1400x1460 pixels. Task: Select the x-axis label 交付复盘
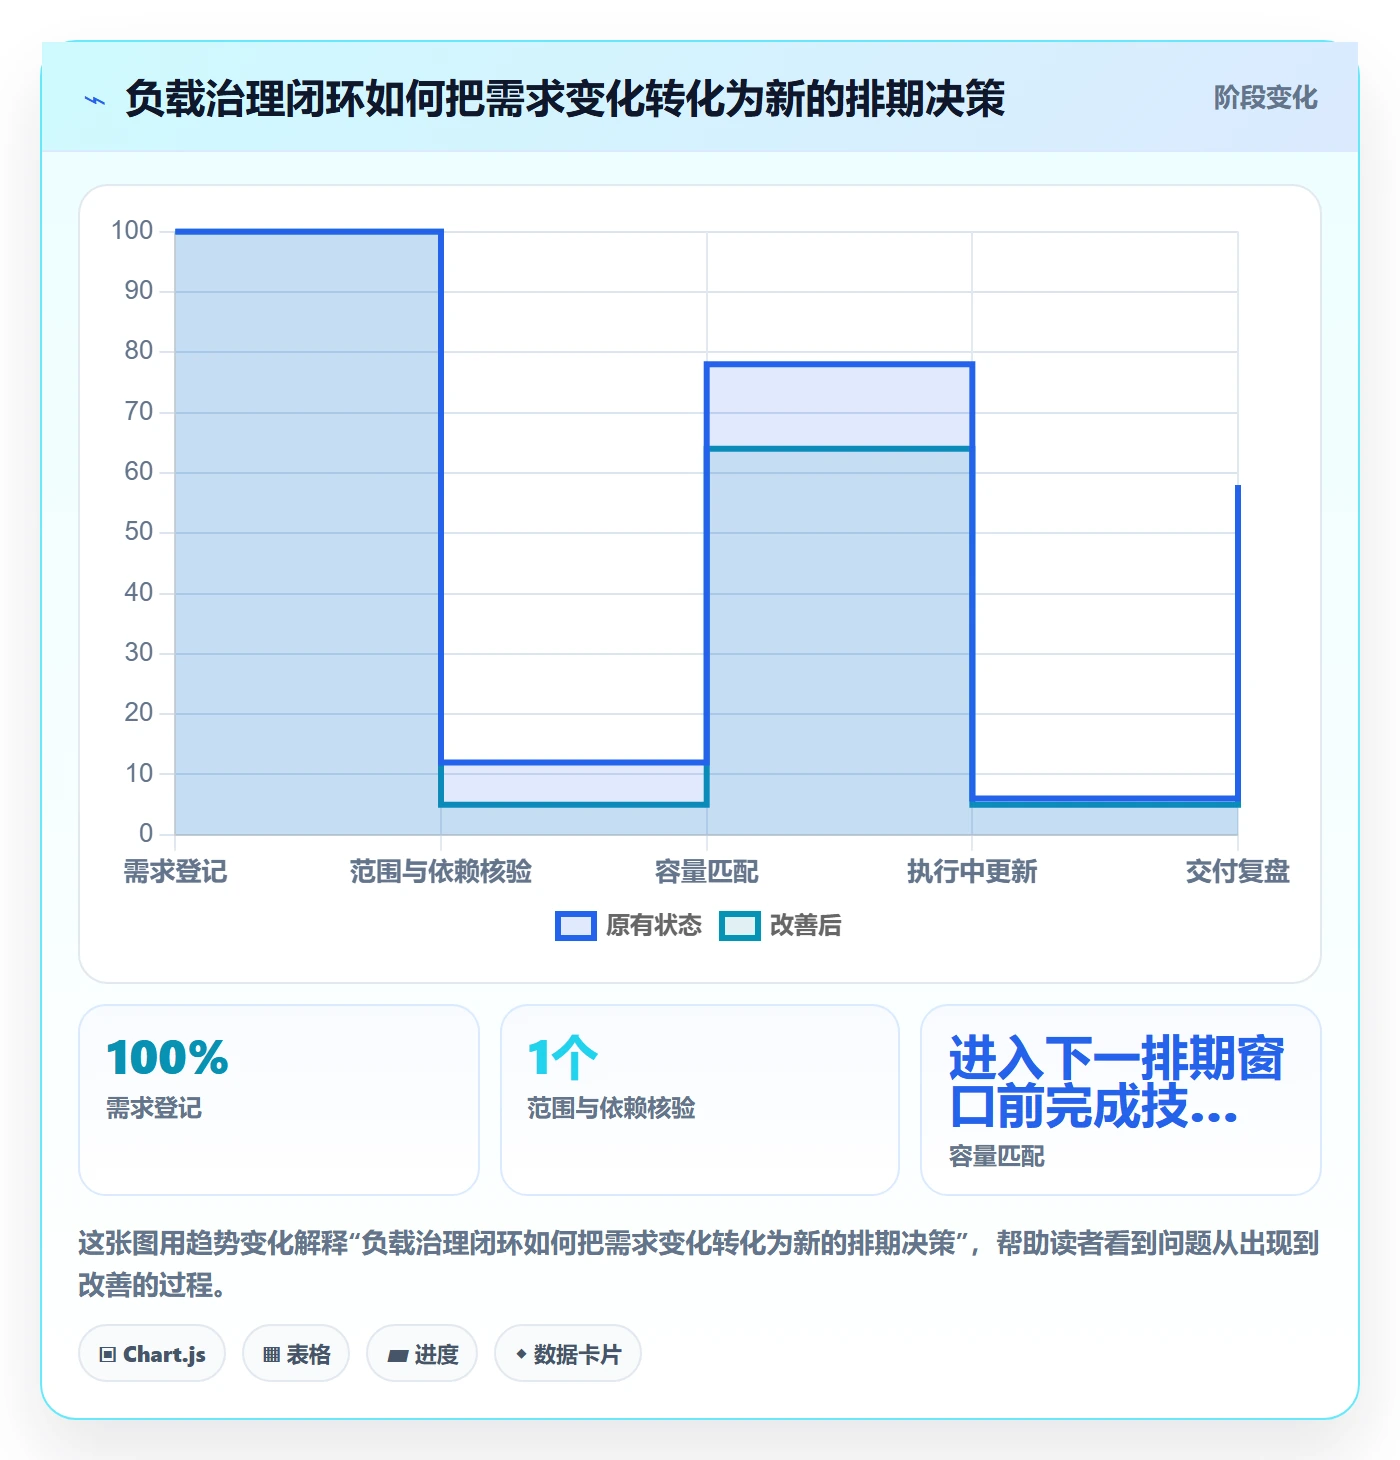coord(1238,872)
